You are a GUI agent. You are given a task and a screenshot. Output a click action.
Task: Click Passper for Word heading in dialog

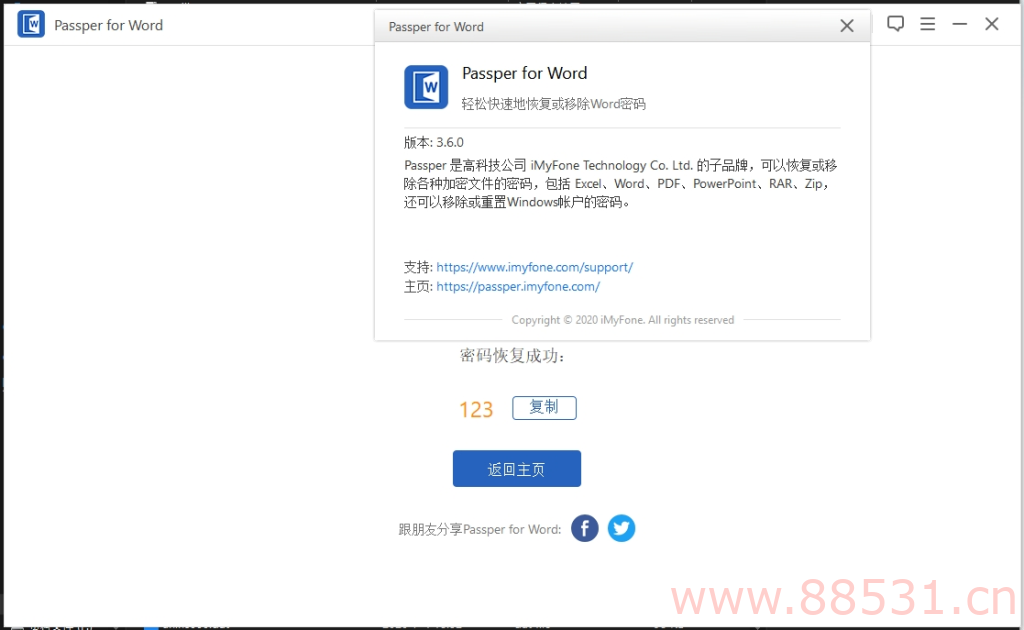click(x=524, y=73)
